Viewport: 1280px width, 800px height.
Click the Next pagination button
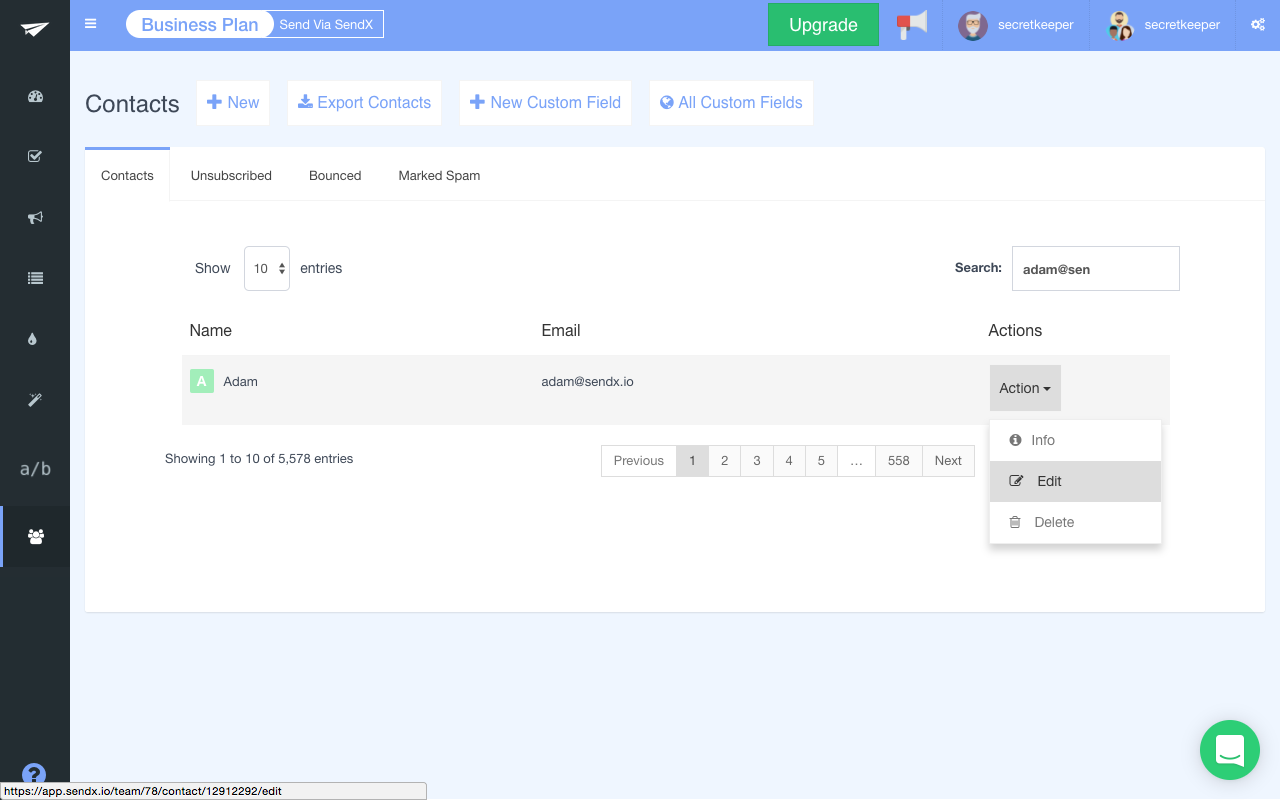(948, 460)
